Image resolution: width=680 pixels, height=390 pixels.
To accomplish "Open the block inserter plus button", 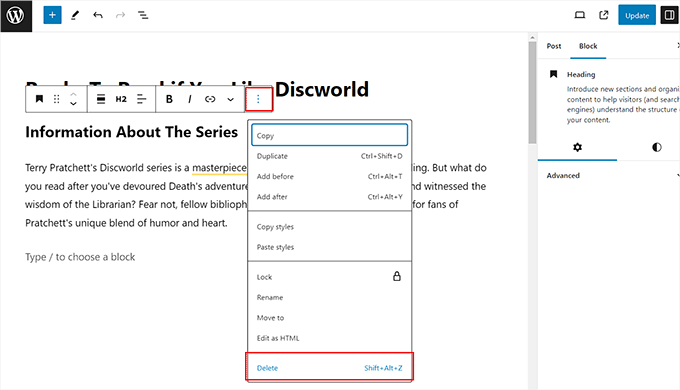I will coord(52,15).
